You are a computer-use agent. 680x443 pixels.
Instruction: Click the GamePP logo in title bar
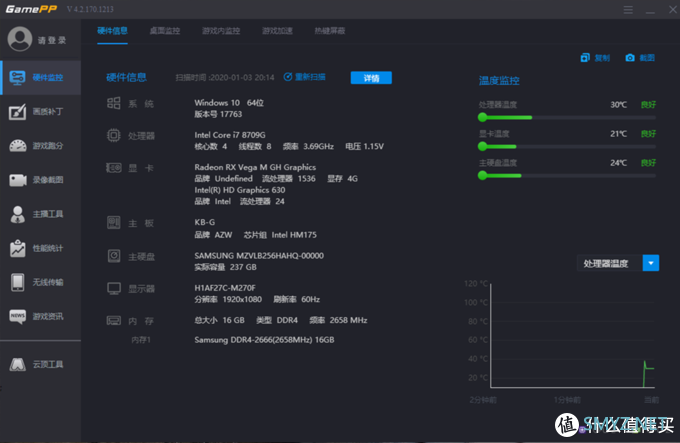31,9
